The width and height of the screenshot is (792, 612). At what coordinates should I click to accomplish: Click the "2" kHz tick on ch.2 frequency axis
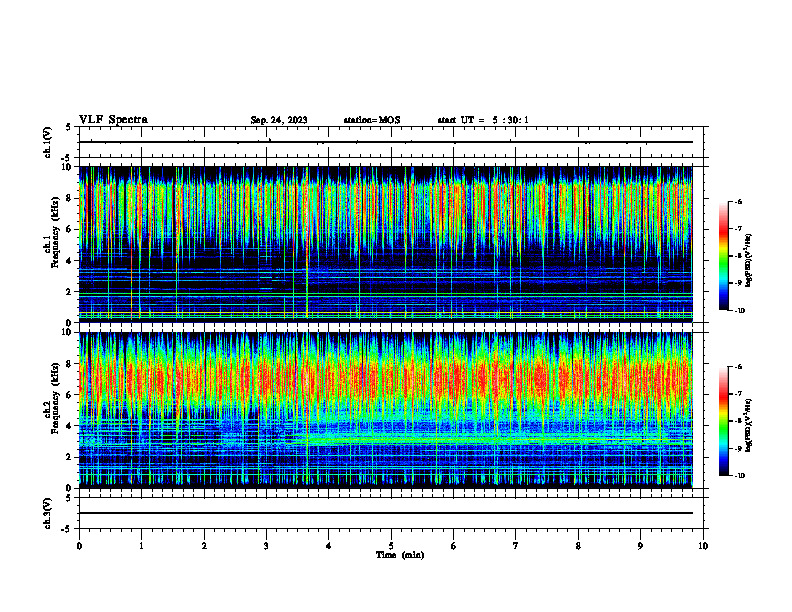pos(70,457)
